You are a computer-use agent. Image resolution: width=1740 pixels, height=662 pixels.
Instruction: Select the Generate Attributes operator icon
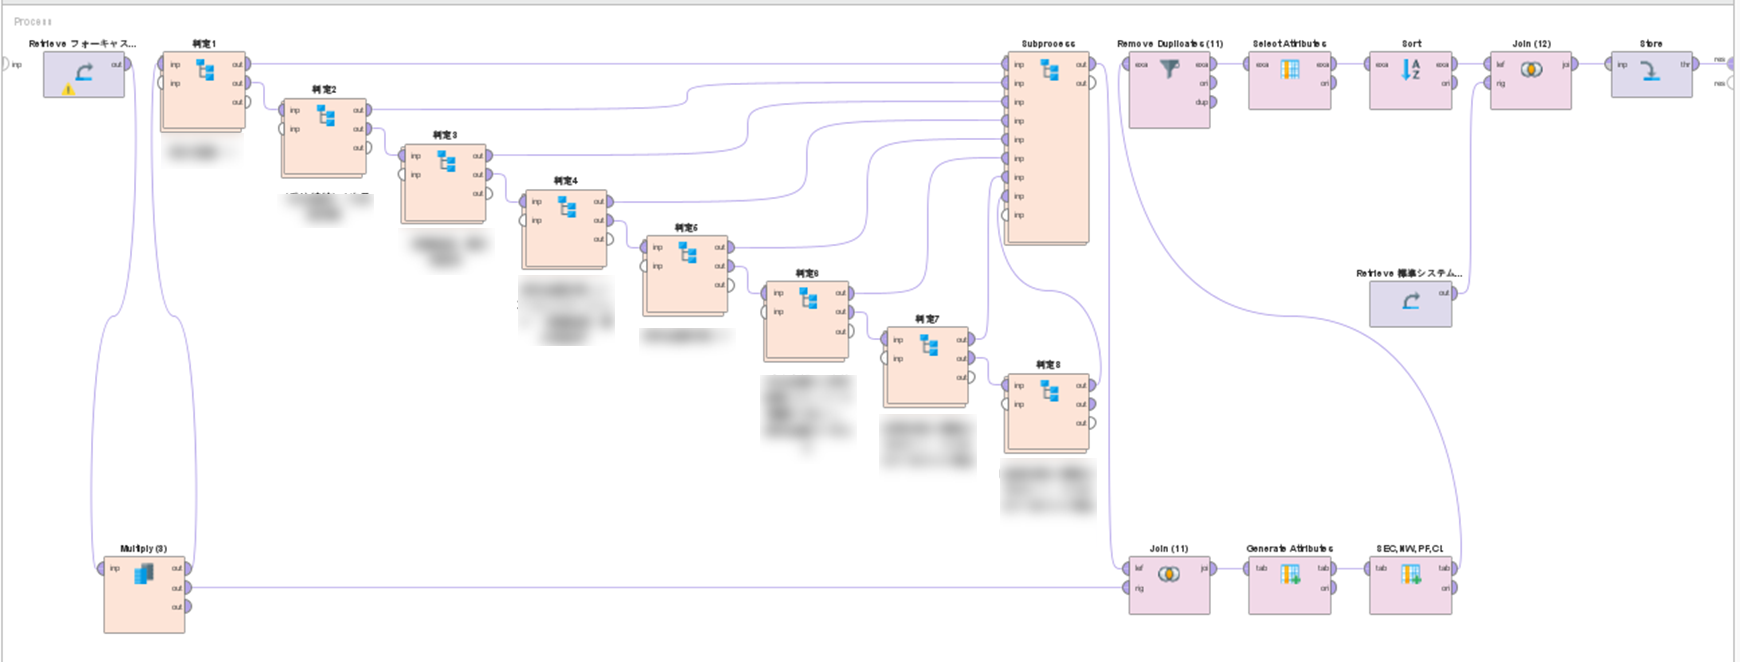point(1290,574)
